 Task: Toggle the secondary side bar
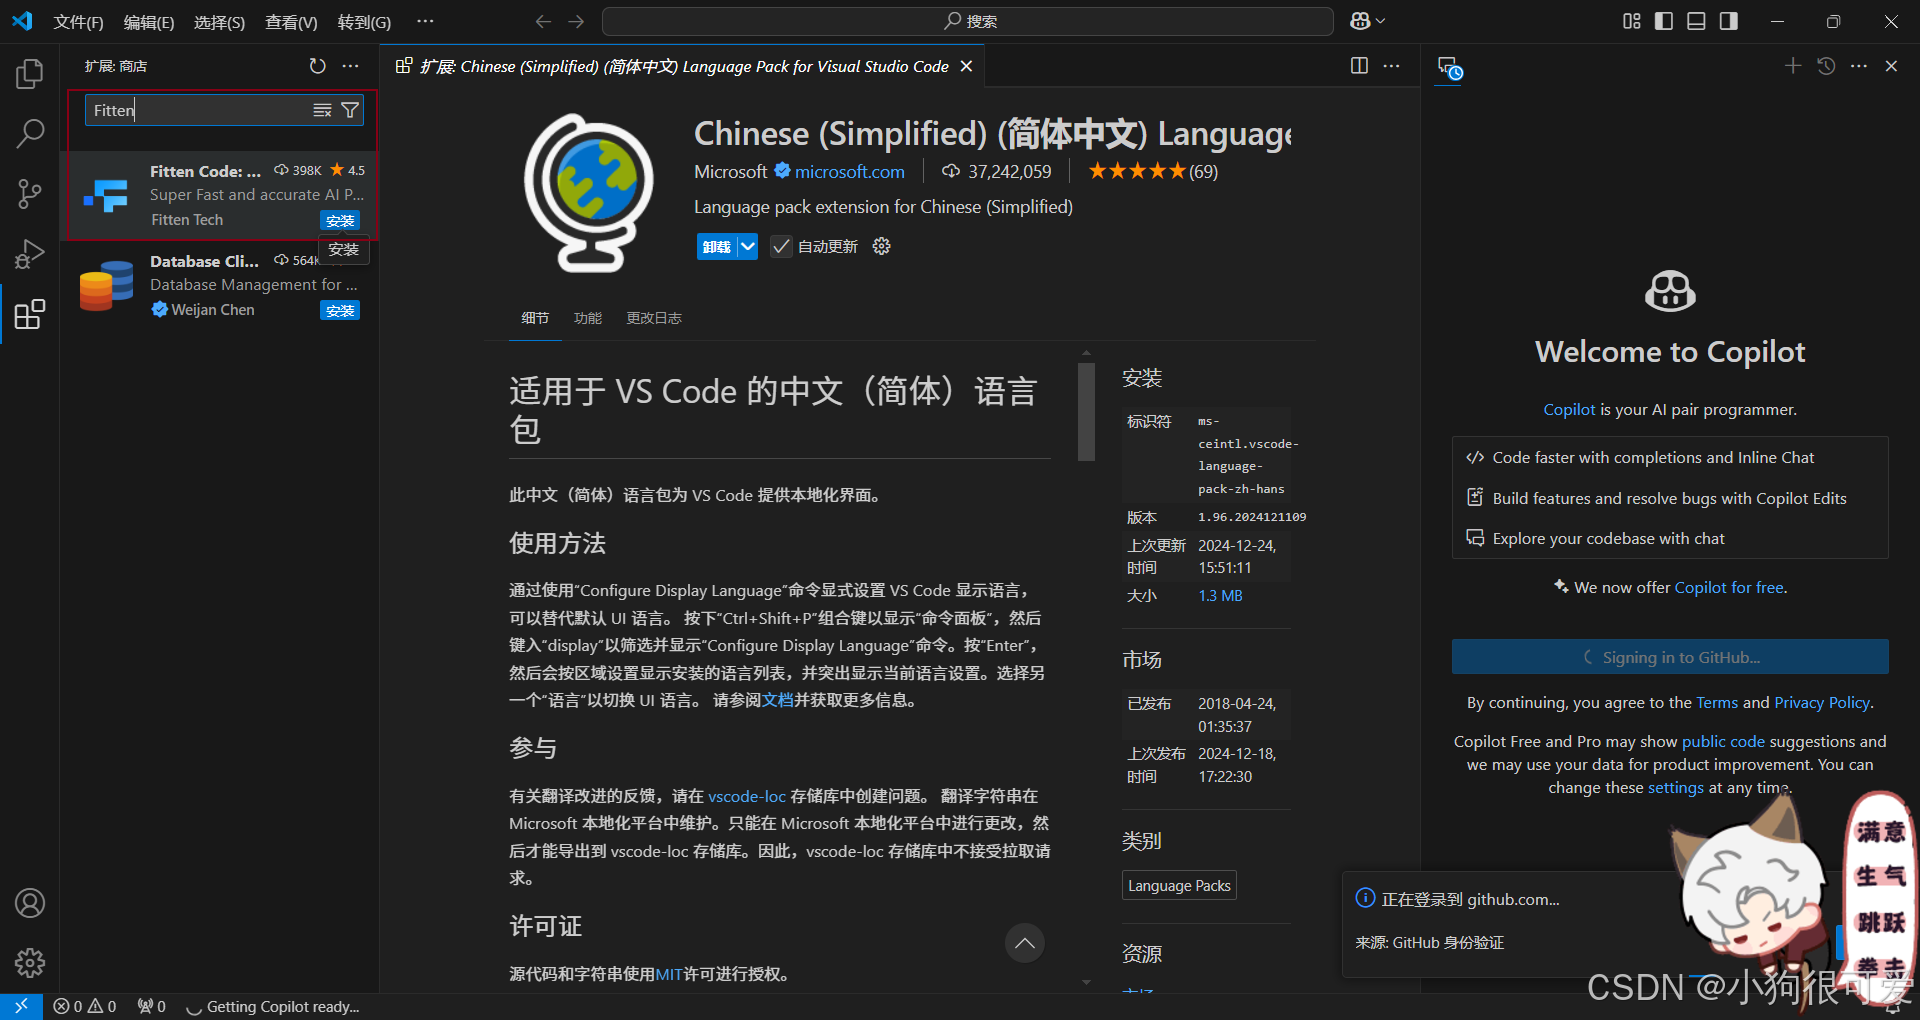click(1729, 21)
